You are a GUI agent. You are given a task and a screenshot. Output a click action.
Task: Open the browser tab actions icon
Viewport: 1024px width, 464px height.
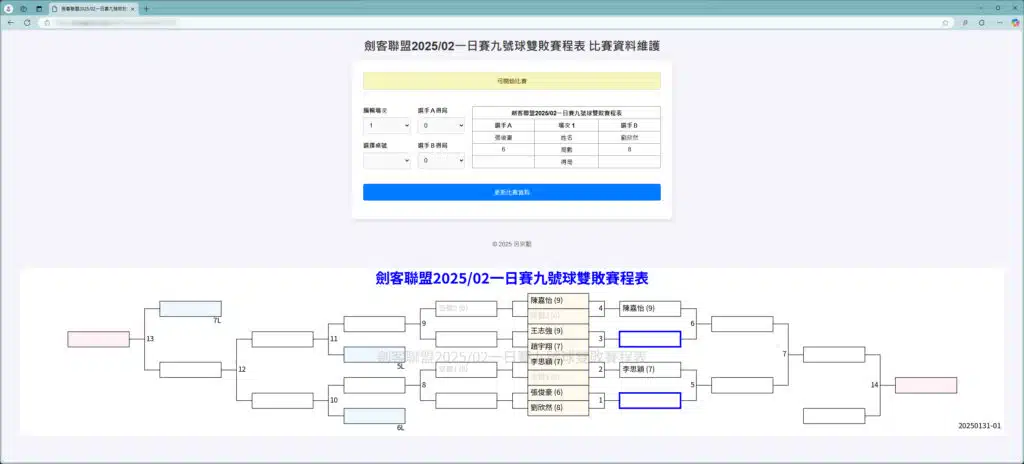click(39, 8)
